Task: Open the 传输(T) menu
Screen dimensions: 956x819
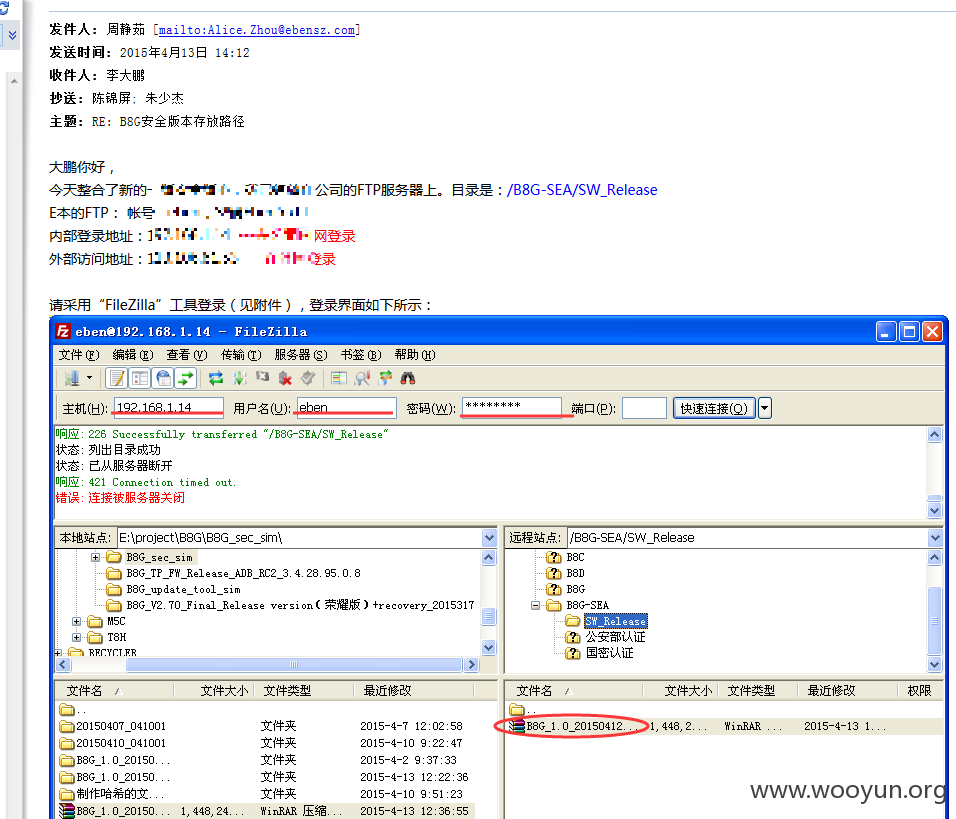Action: [241, 355]
